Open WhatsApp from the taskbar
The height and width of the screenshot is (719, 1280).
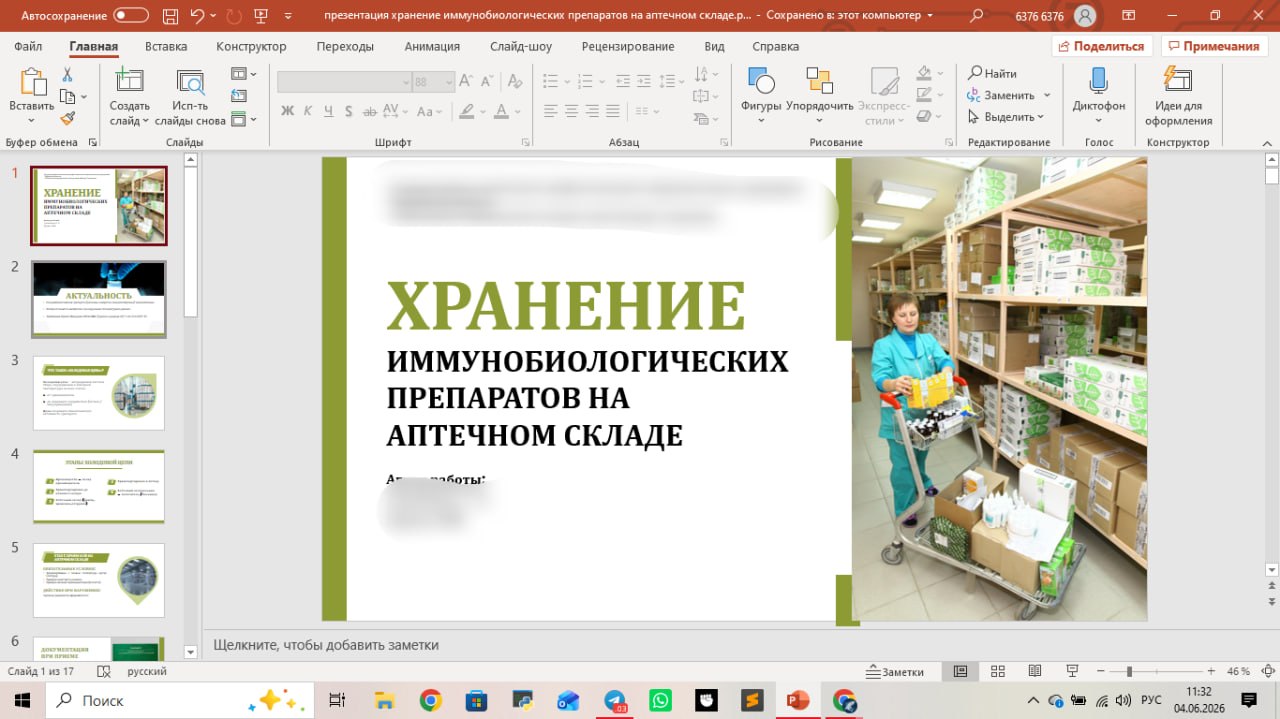point(660,701)
